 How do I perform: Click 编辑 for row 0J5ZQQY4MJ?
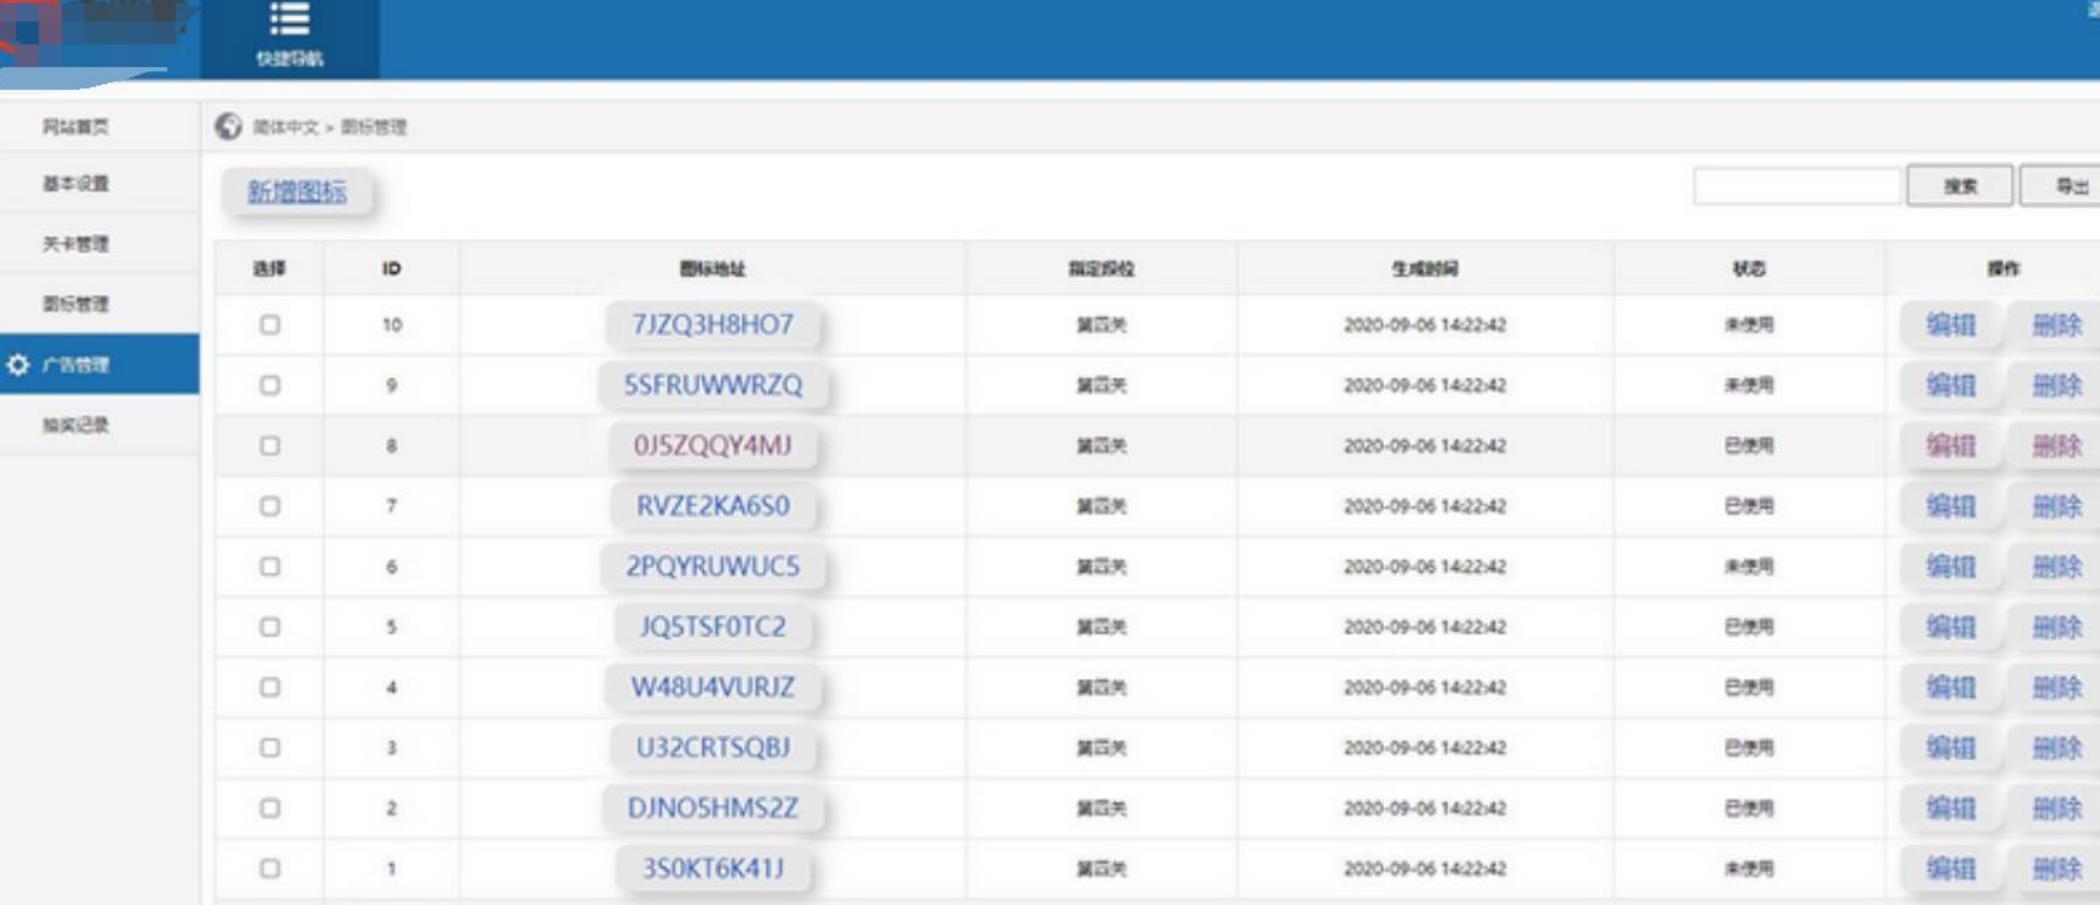[1951, 446]
